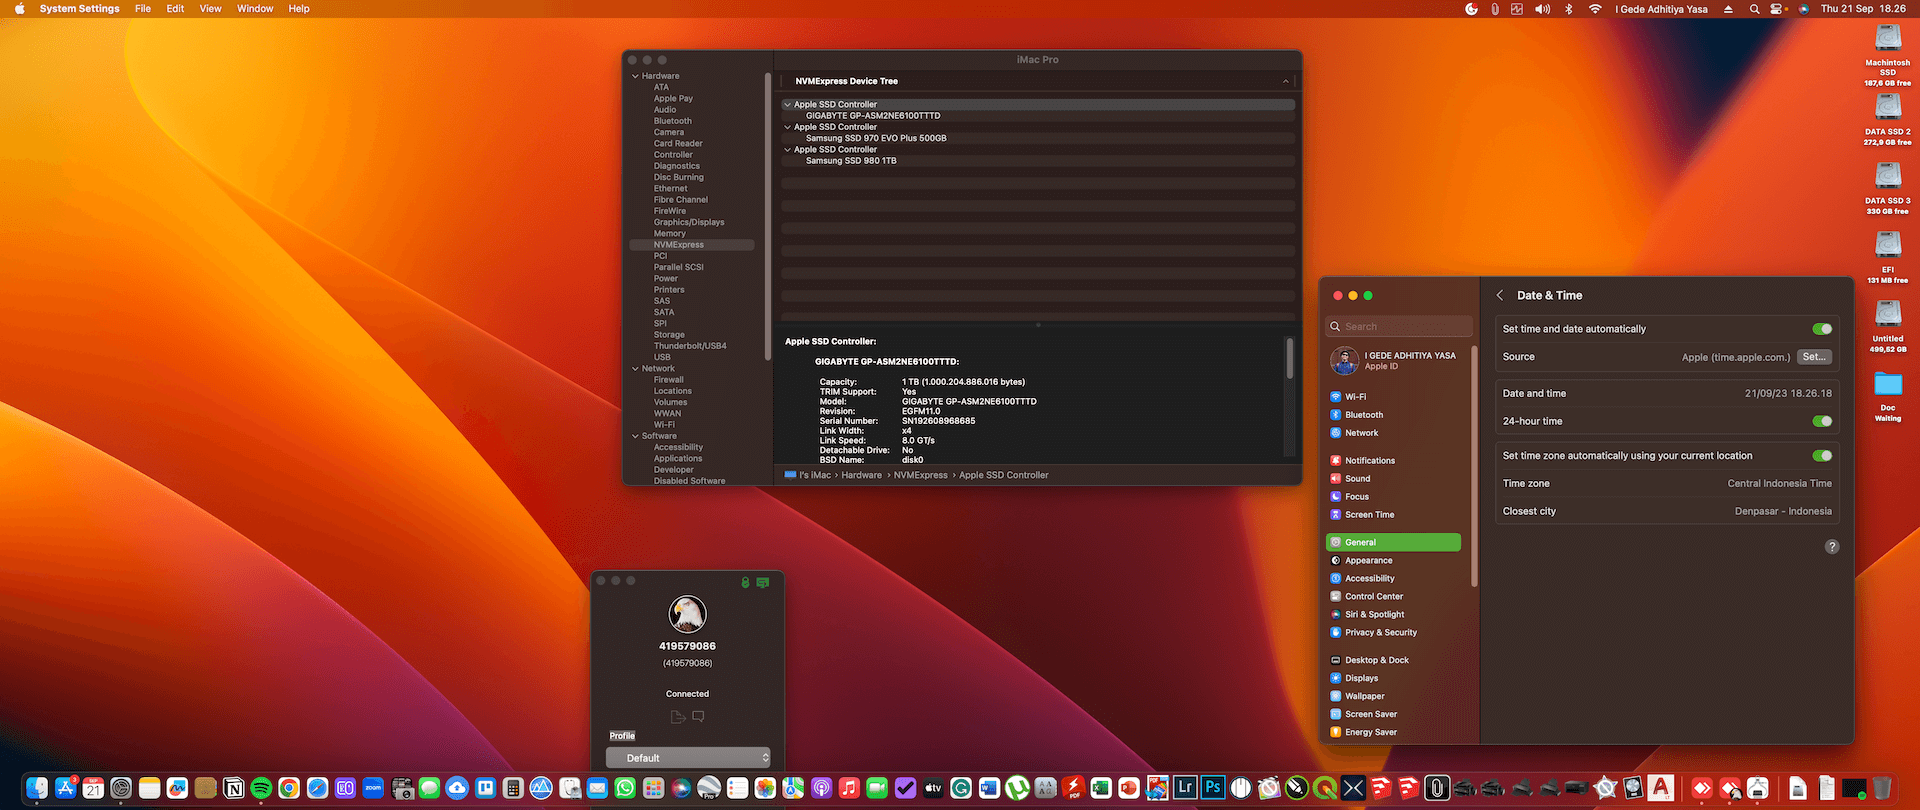Collapse the Network section in System Information
The height and width of the screenshot is (810, 1920).
[x=635, y=369]
